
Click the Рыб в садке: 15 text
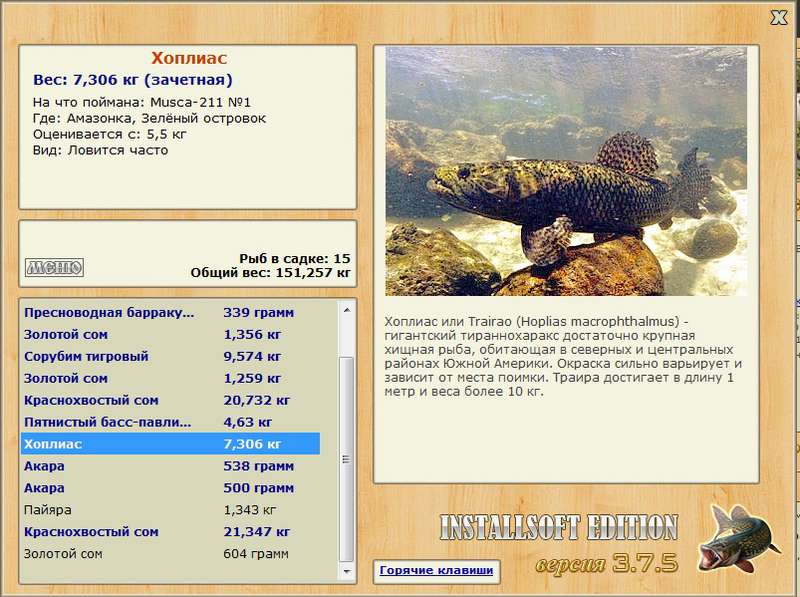(x=295, y=259)
